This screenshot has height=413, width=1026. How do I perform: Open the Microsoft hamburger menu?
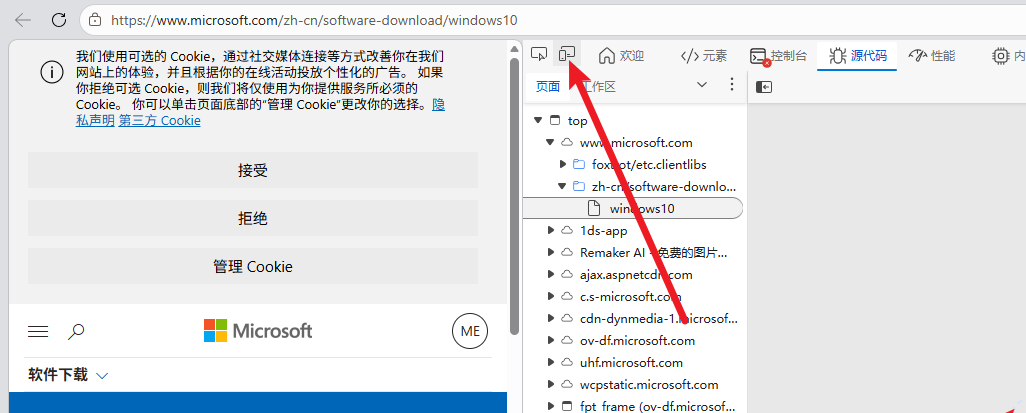tap(38, 332)
